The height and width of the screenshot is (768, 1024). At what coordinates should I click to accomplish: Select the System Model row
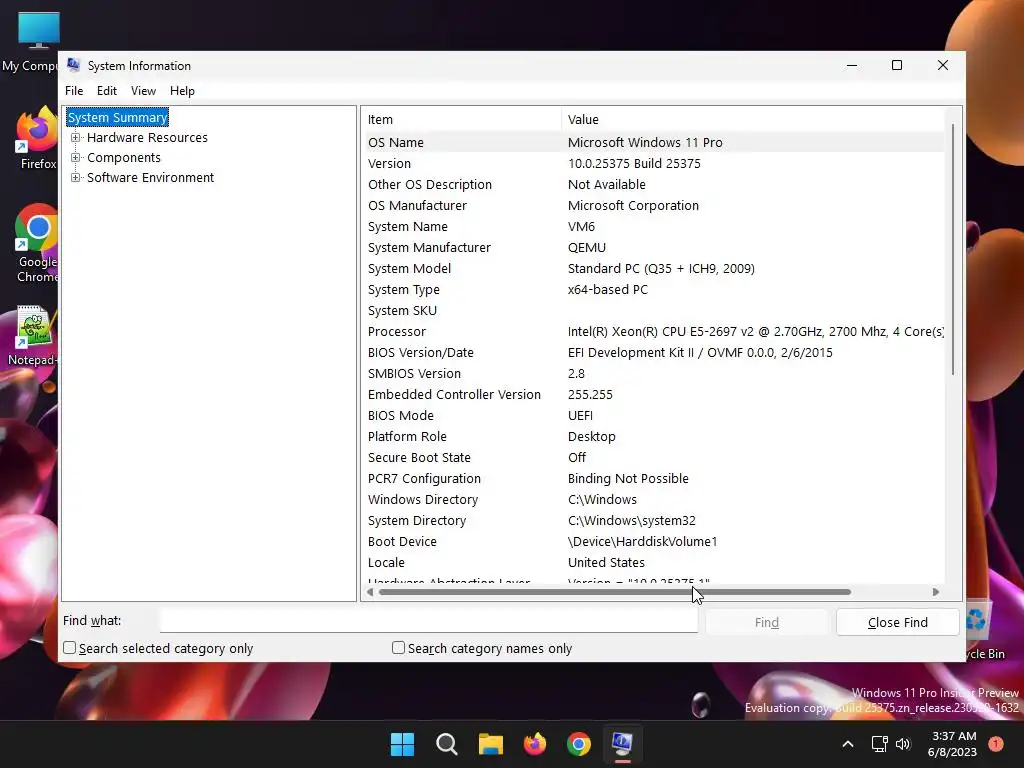click(655, 268)
